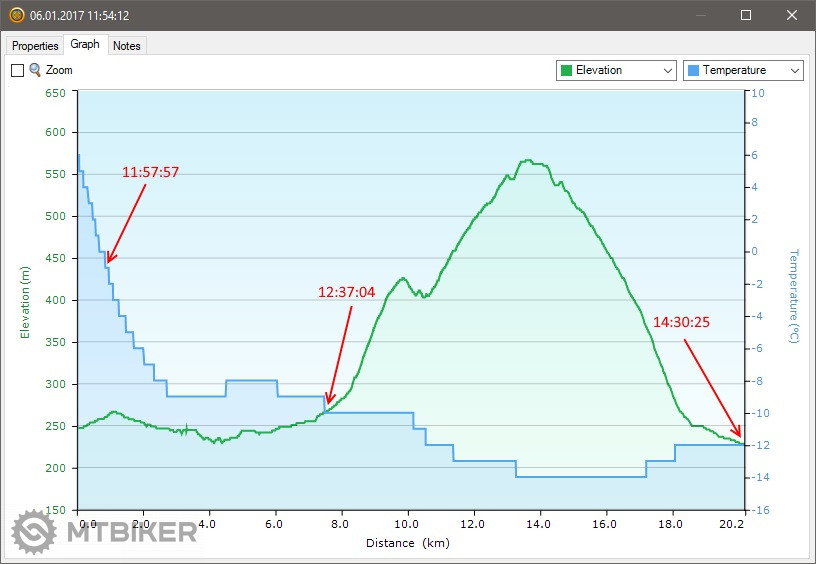Image resolution: width=816 pixels, height=564 pixels.
Task: Open the Notes tab
Action: [127, 46]
